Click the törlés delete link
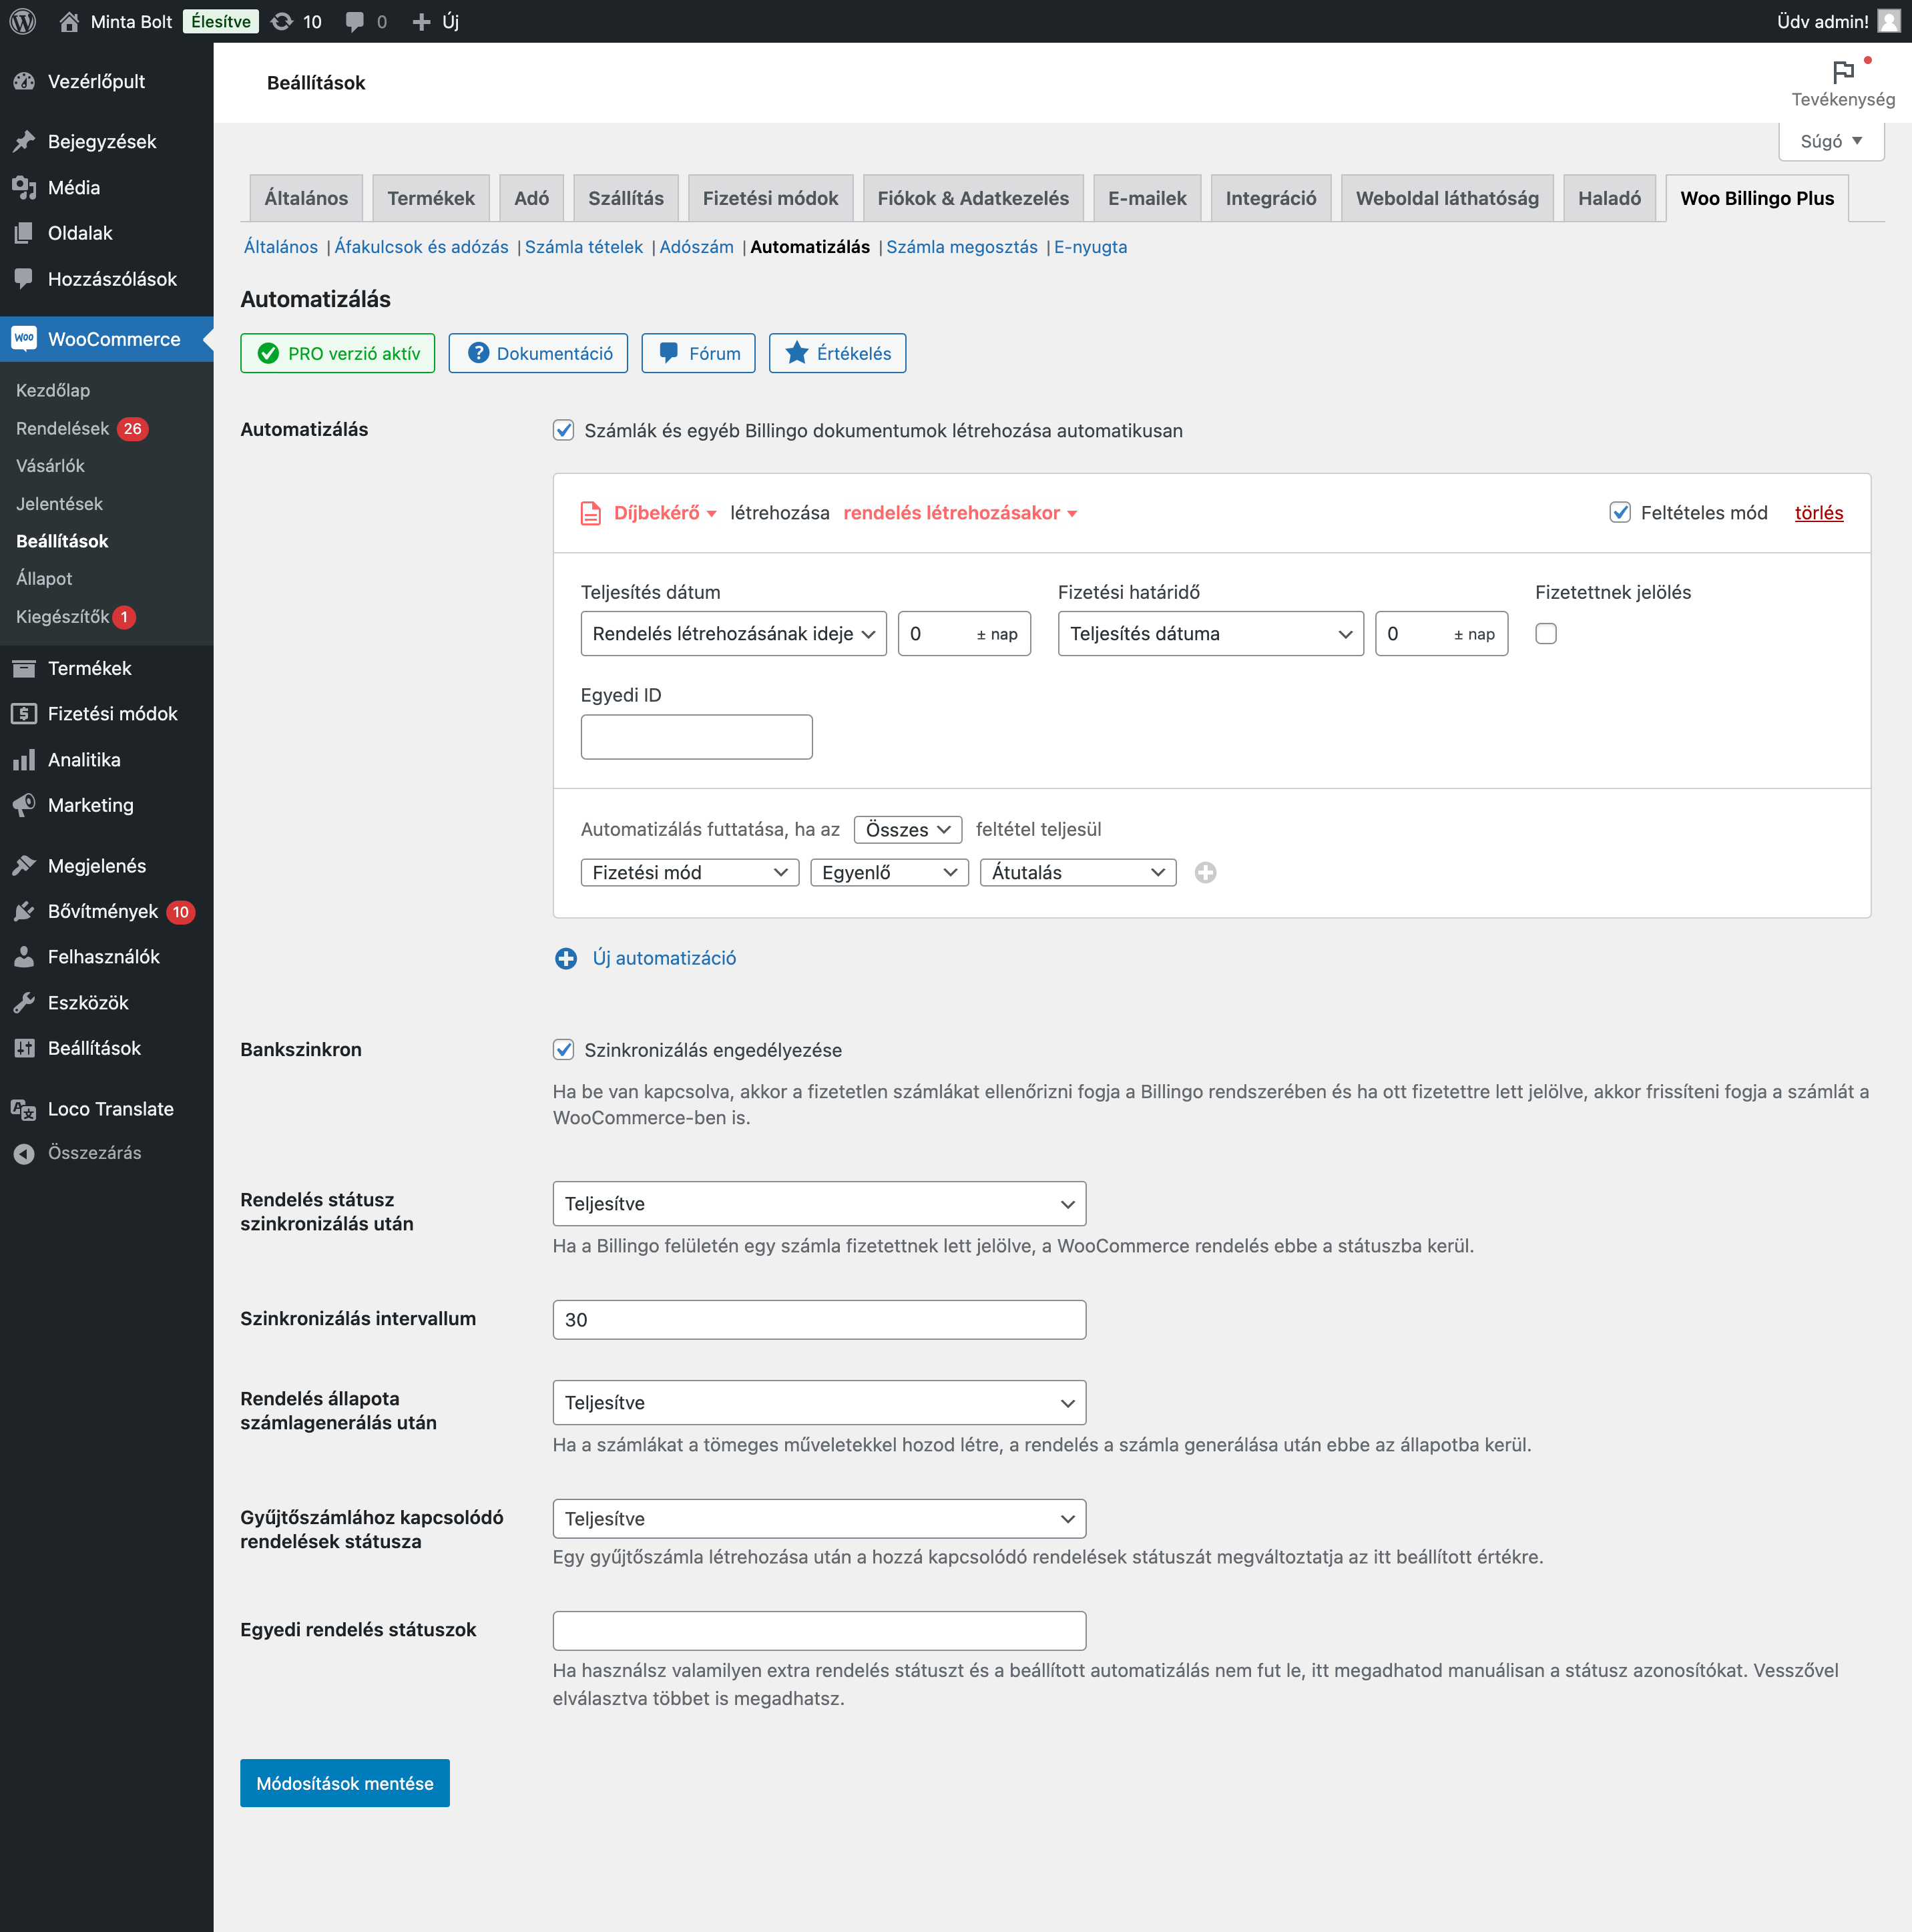1912x1932 pixels. coord(1819,512)
